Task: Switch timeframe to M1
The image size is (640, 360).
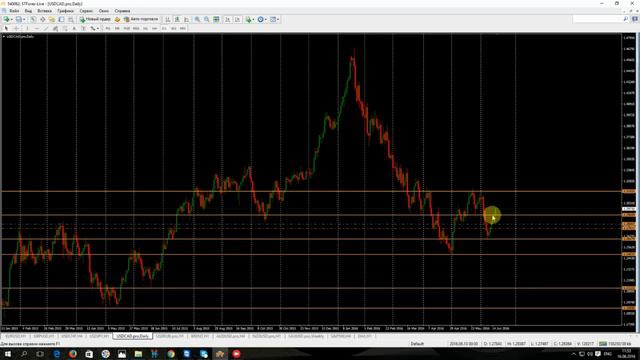Action: [108, 28]
